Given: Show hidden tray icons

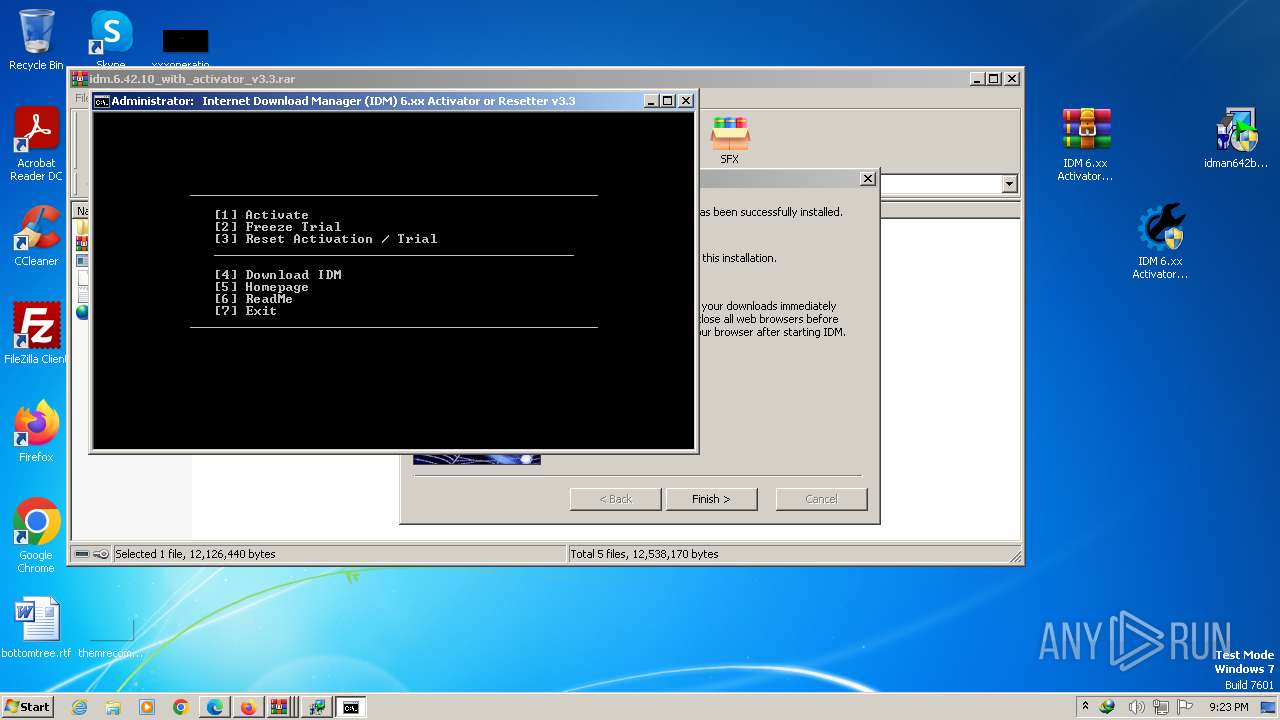Looking at the screenshot, I should click(1085, 707).
